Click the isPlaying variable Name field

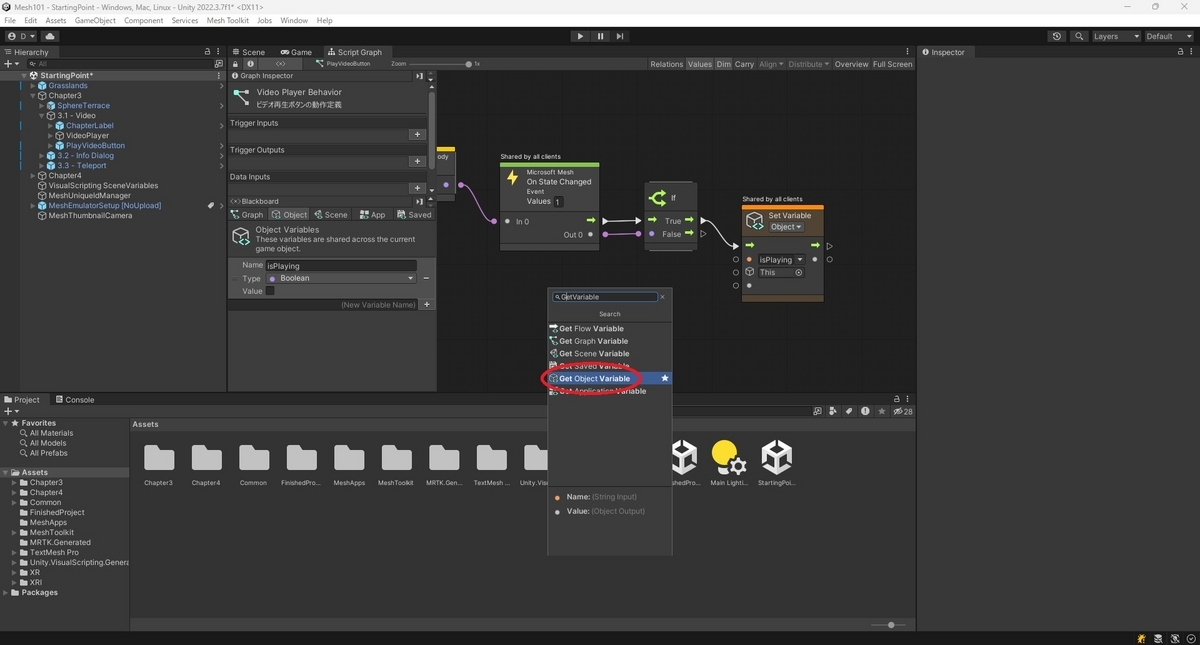point(340,266)
